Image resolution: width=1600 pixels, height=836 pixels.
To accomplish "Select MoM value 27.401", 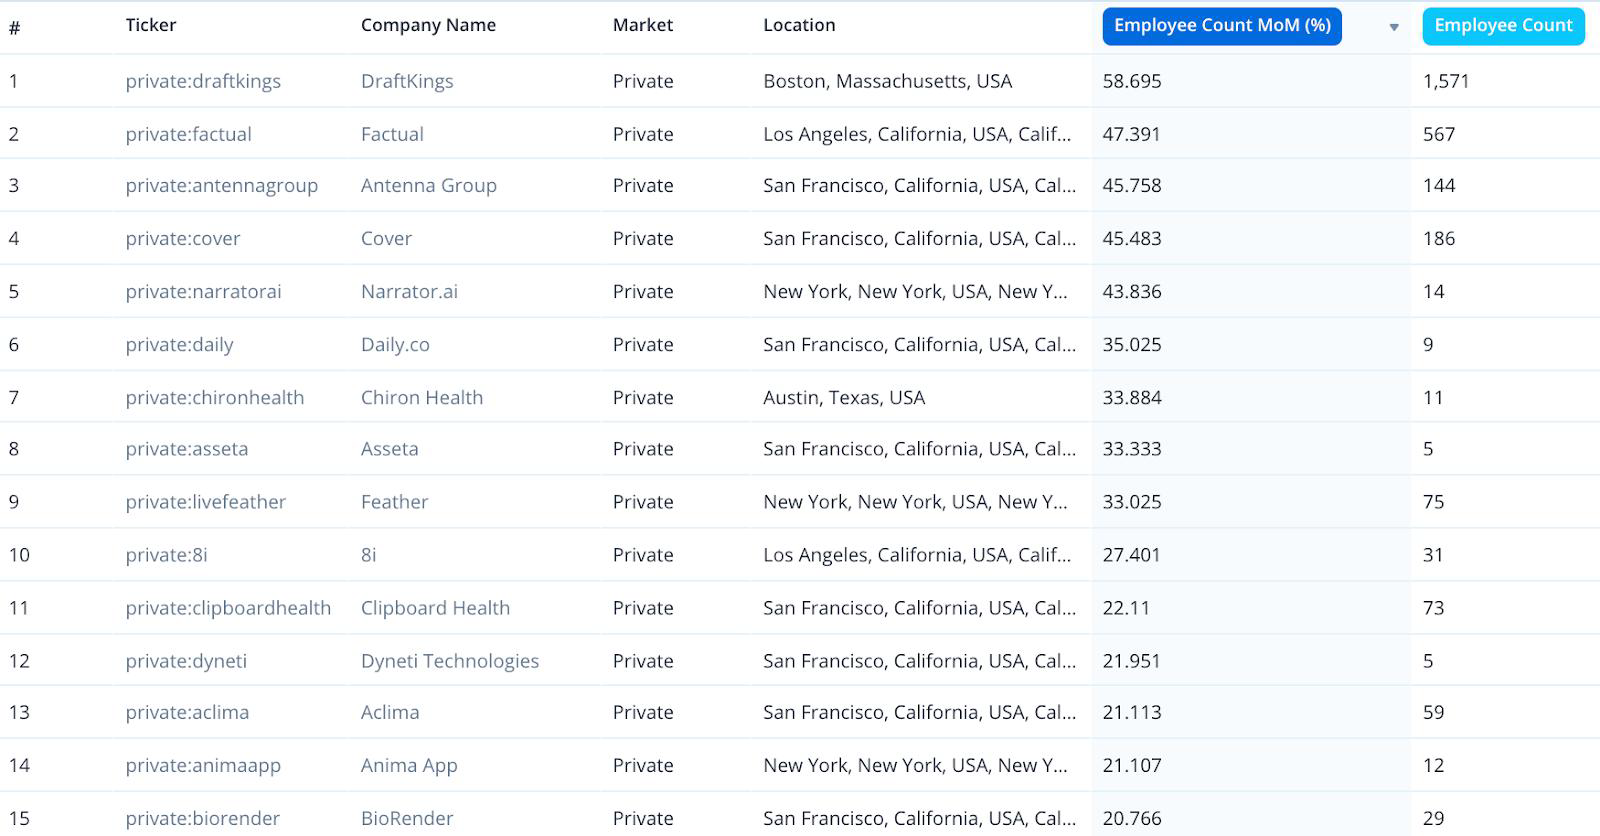I will coord(1132,554).
